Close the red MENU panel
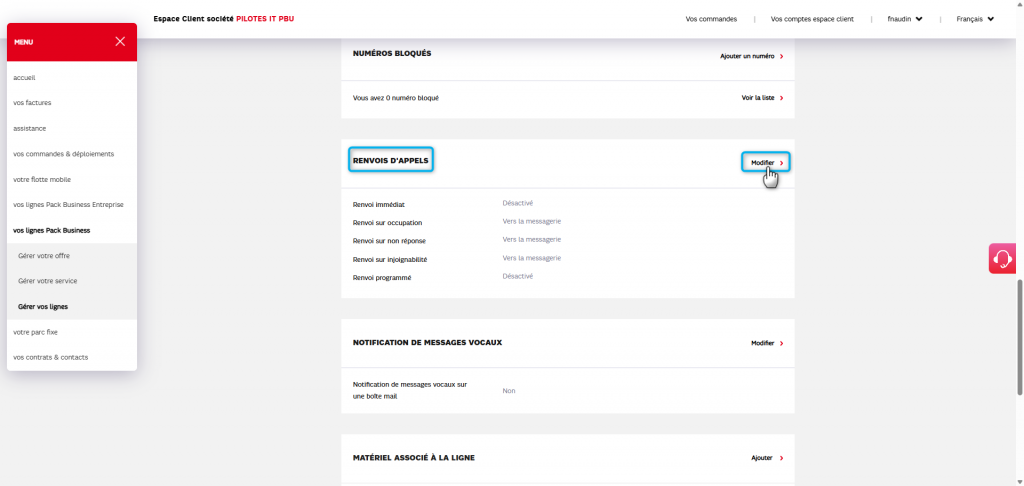 click(120, 42)
